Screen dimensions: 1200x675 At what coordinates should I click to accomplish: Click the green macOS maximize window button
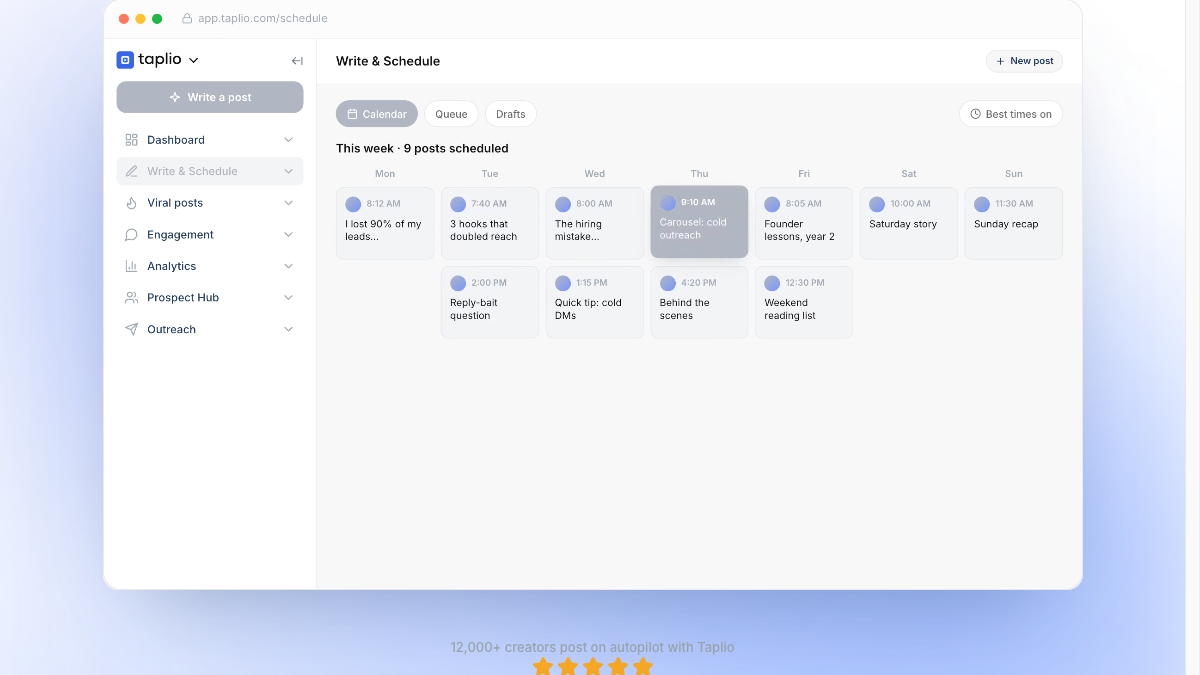coord(157,18)
